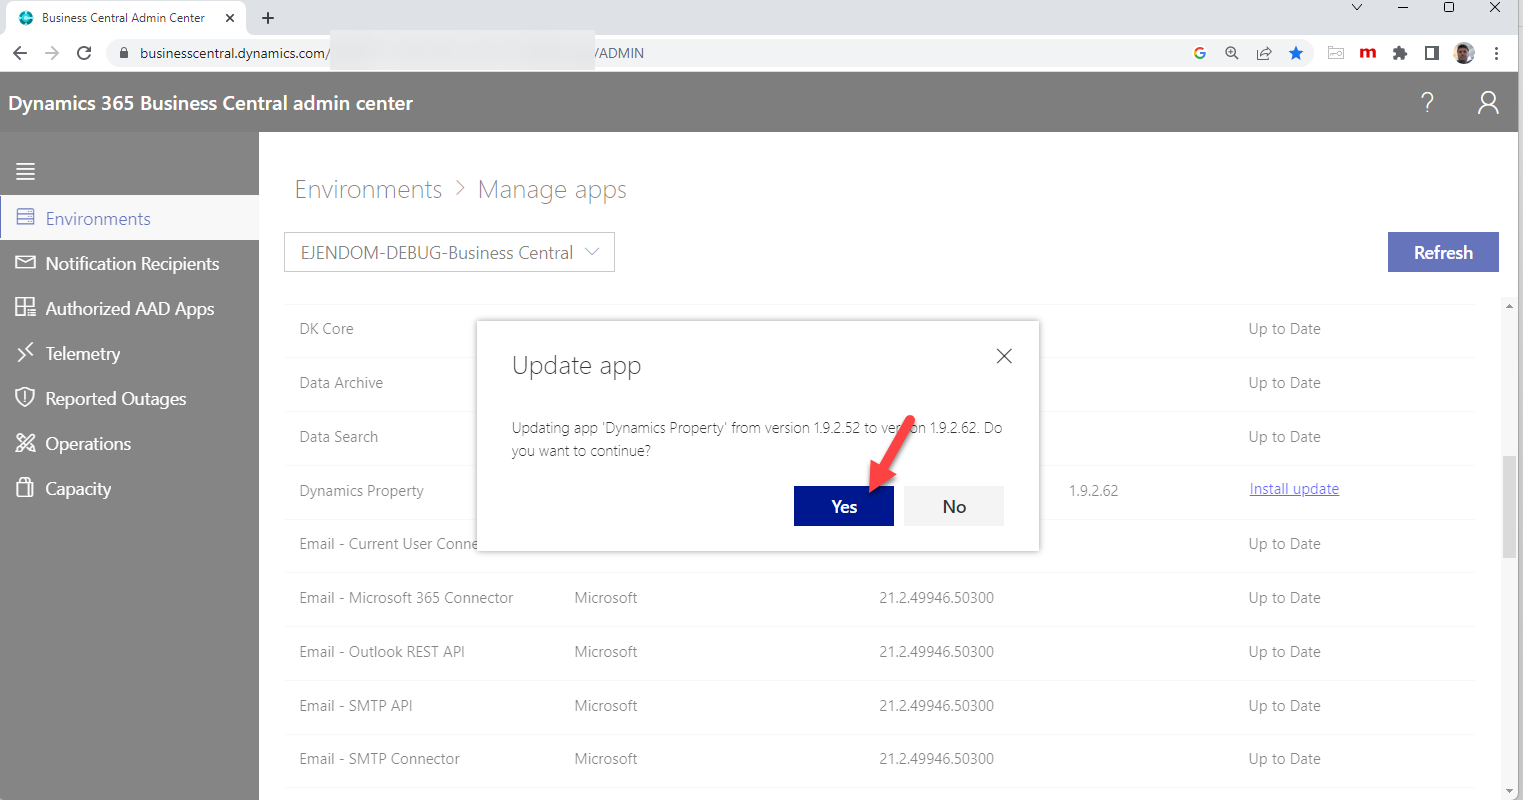Click Install update link for Dynamics Property

[x=1294, y=489]
